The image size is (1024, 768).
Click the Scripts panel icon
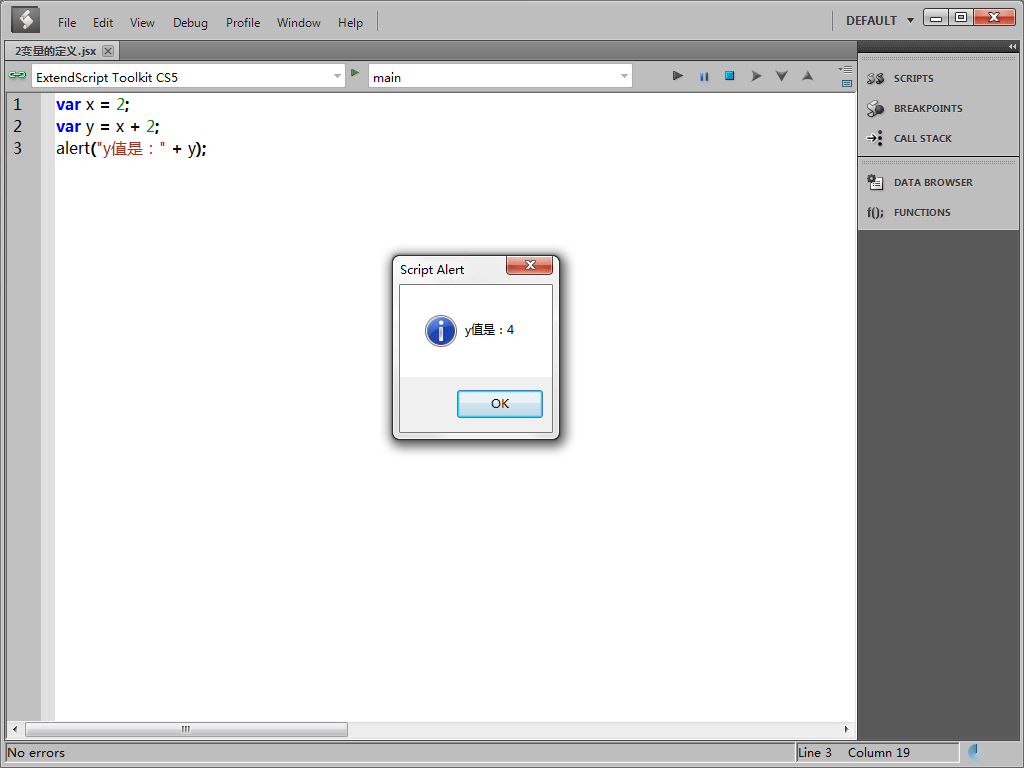coord(875,78)
